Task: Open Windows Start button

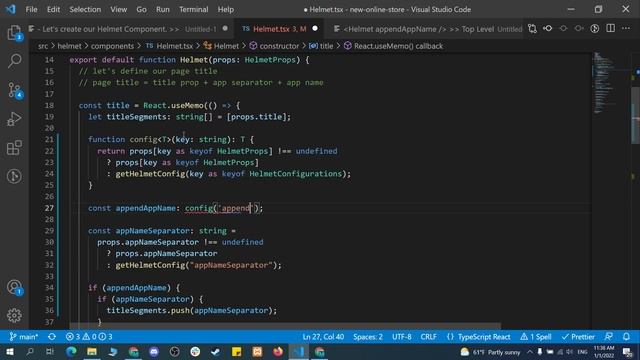Action: click(x=9, y=352)
